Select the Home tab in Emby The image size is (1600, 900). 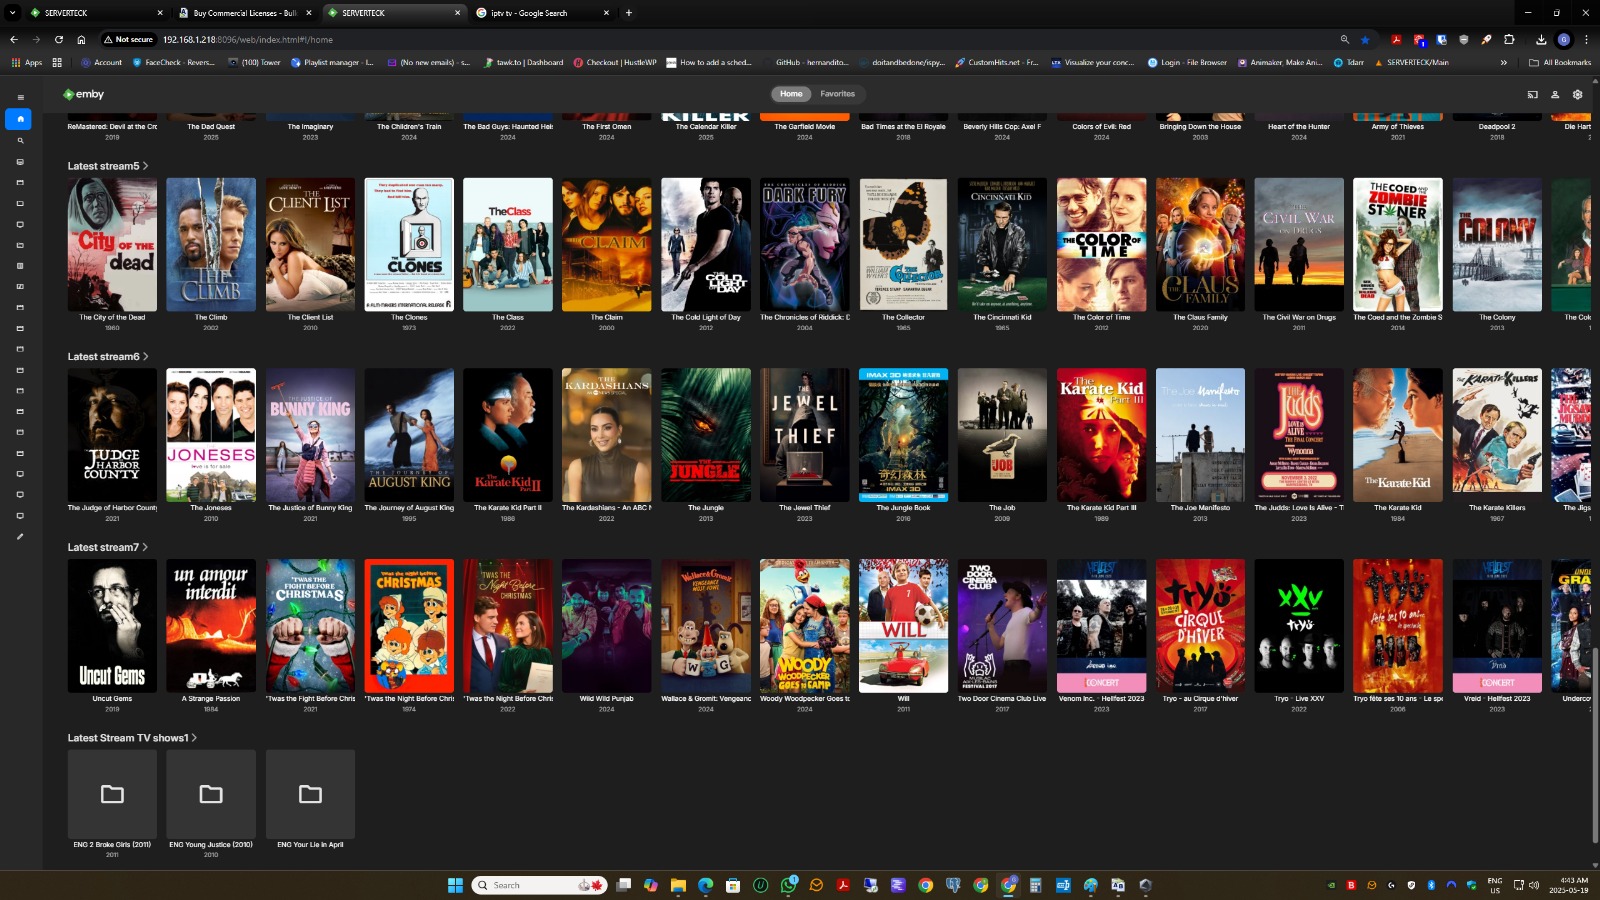coord(791,94)
